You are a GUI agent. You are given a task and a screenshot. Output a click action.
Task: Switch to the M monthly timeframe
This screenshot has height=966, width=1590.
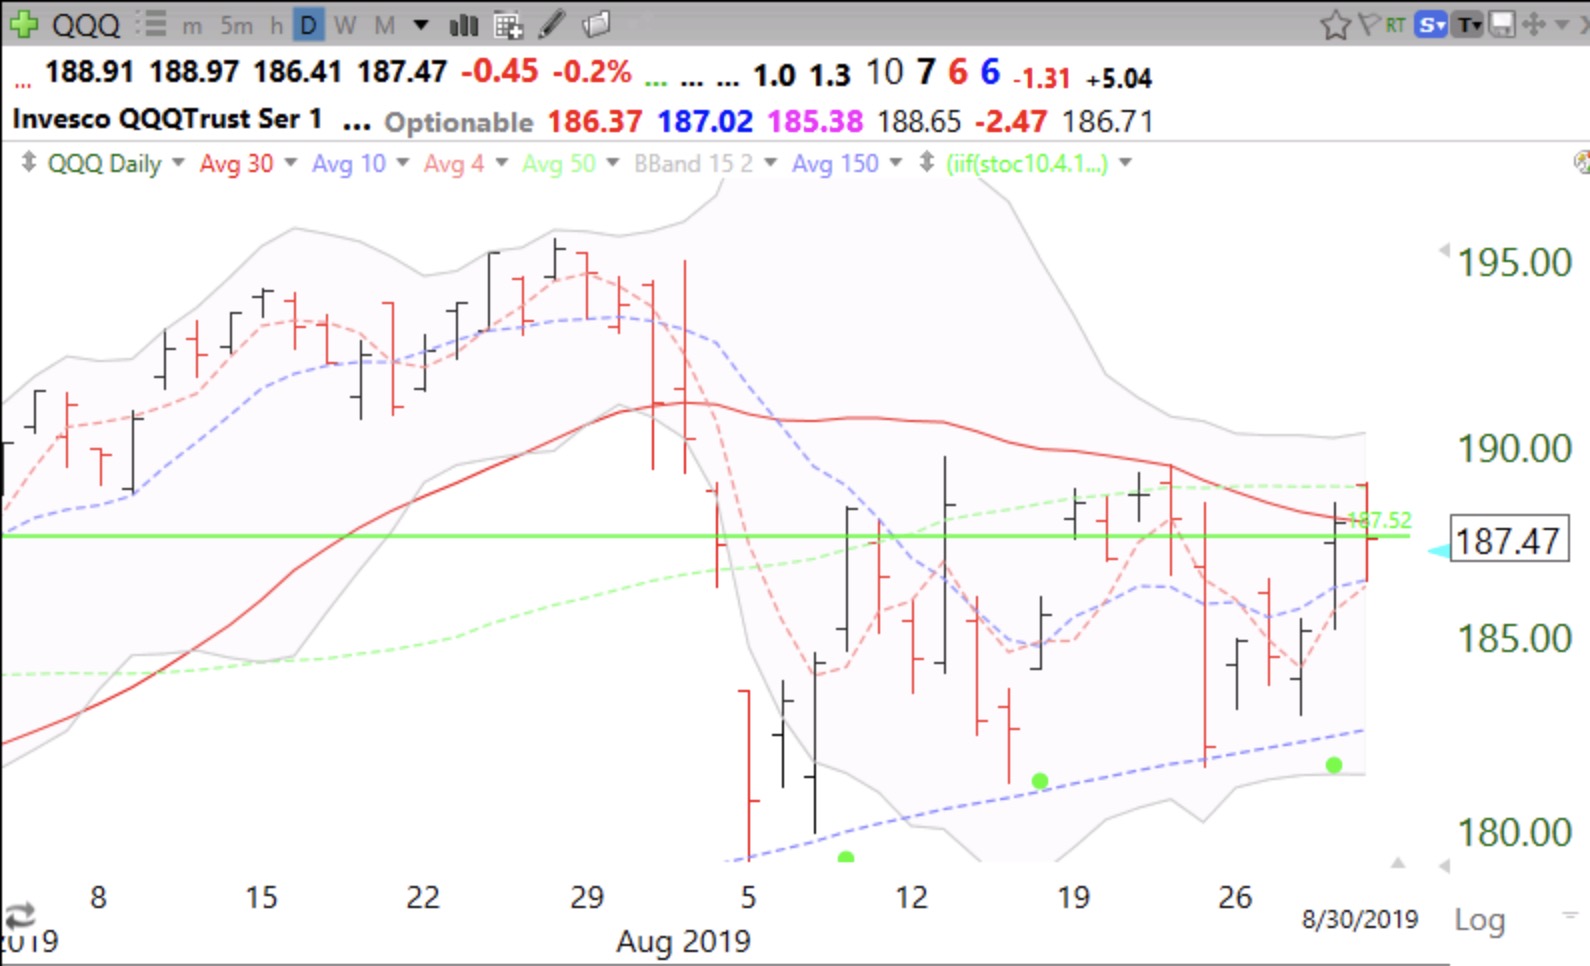(385, 25)
